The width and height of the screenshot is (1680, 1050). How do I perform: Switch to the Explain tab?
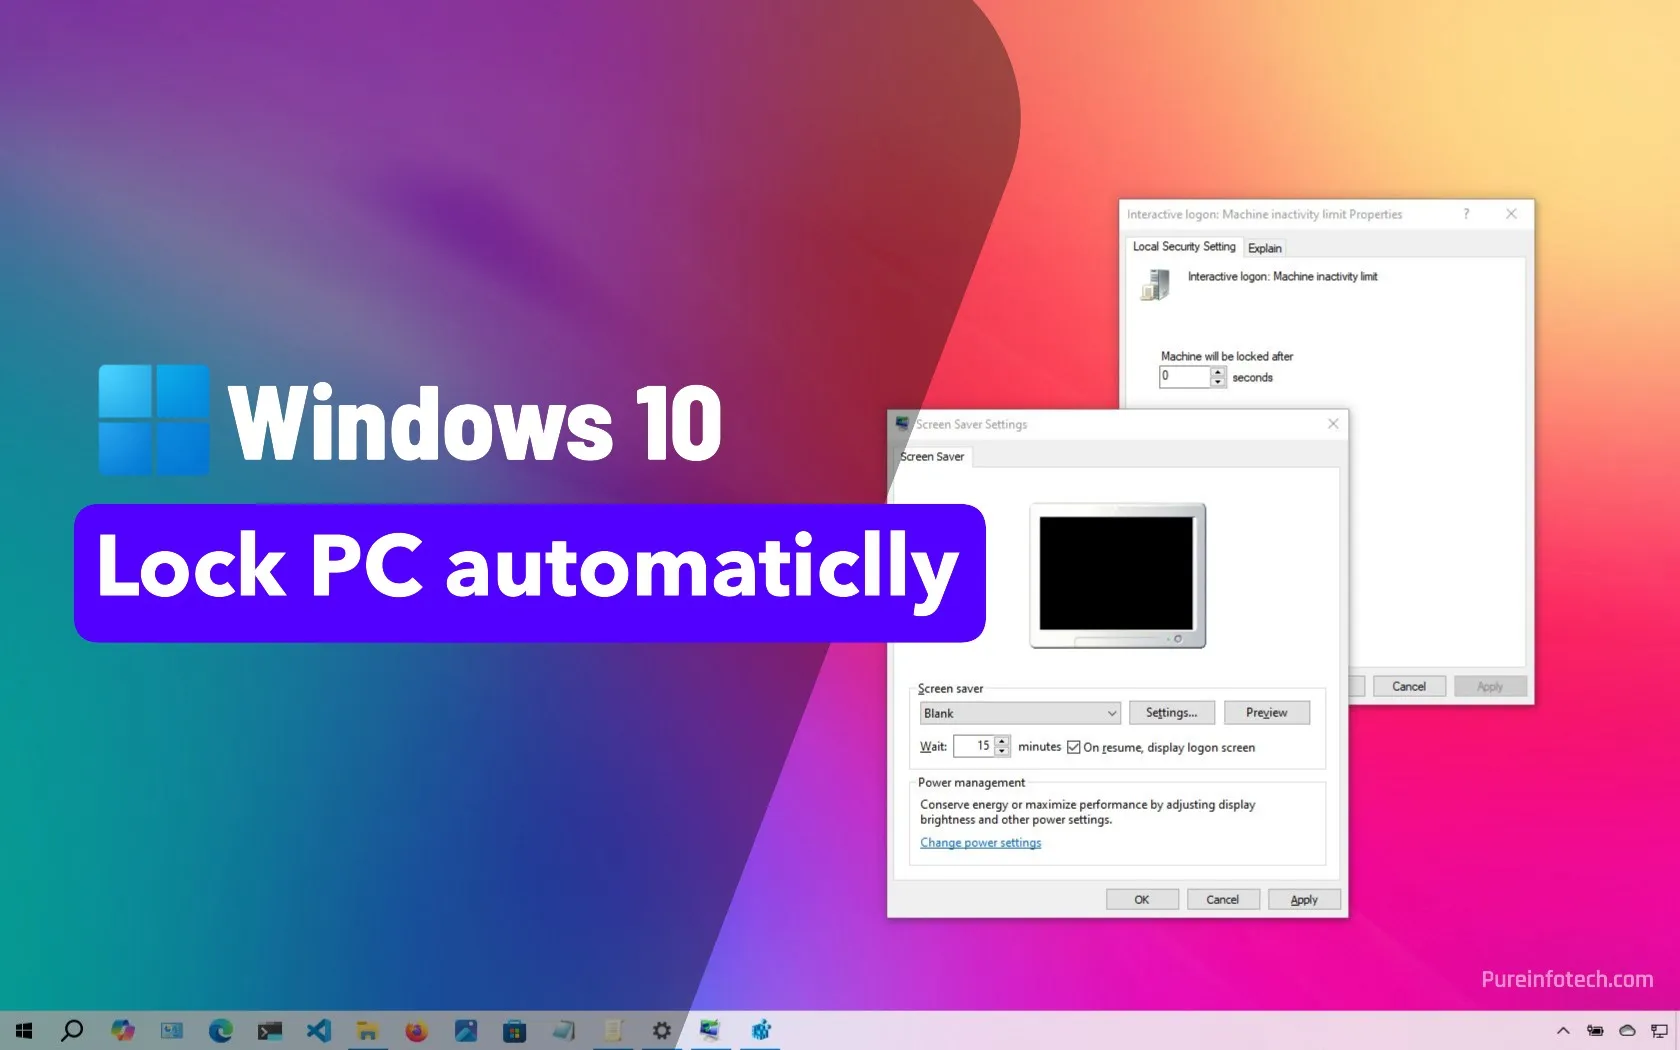1264,248
